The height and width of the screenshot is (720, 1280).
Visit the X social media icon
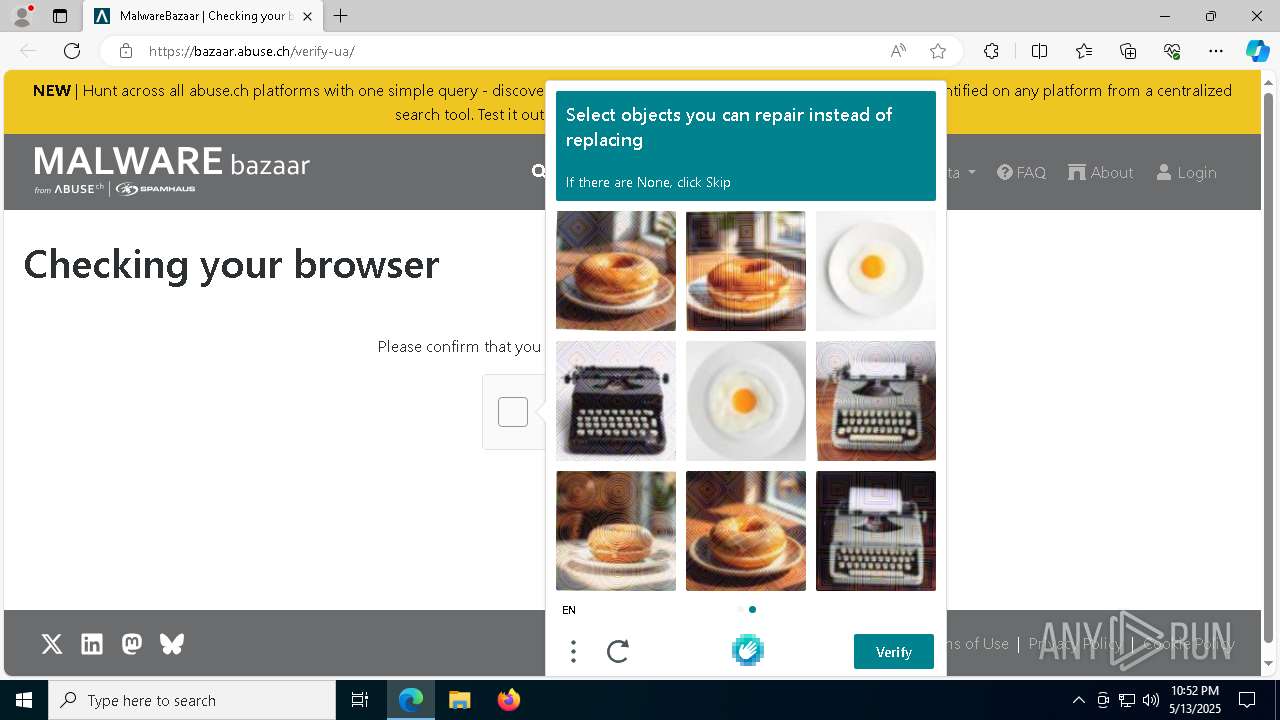pyautogui.click(x=52, y=644)
